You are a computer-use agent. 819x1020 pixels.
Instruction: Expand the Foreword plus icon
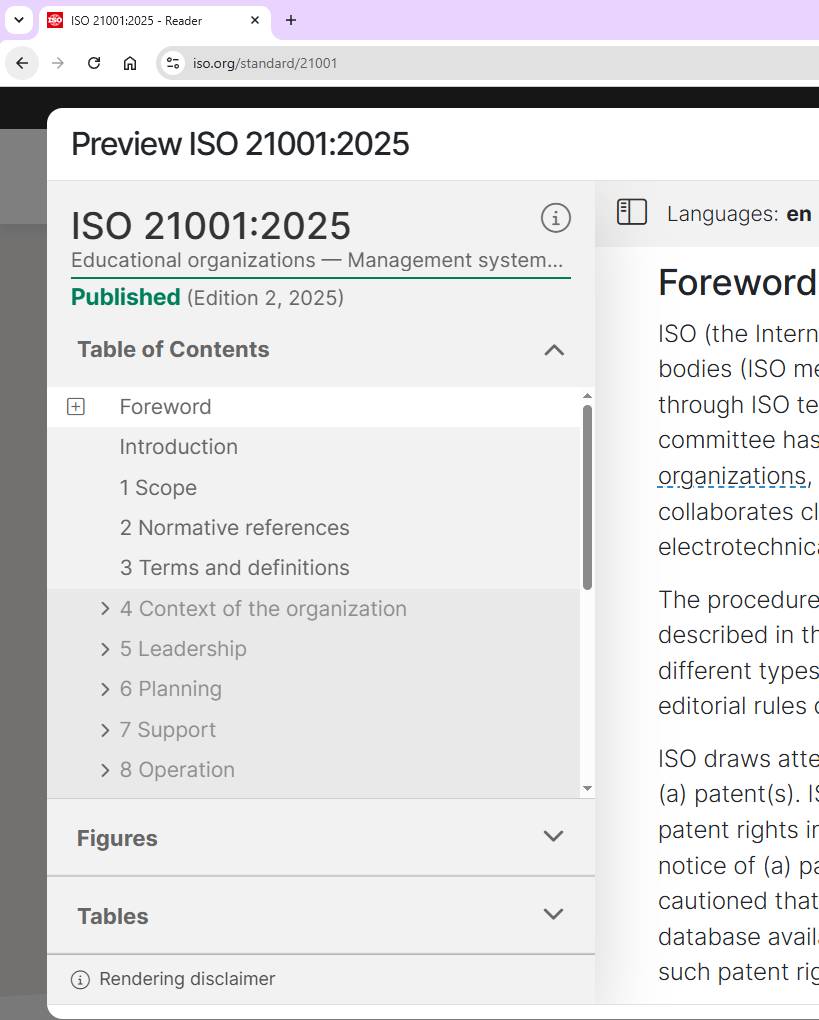click(x=76, y=407)
